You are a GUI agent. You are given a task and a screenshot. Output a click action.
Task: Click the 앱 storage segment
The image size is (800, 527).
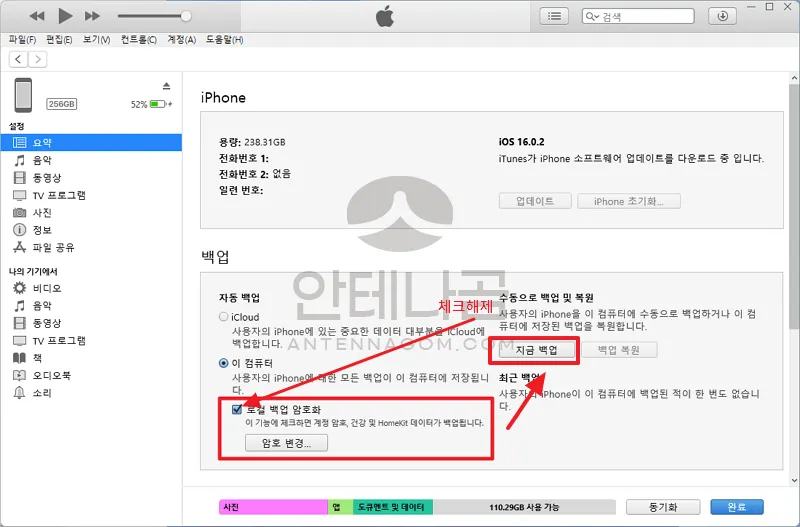pyautogui.click(x=340, y=507)
